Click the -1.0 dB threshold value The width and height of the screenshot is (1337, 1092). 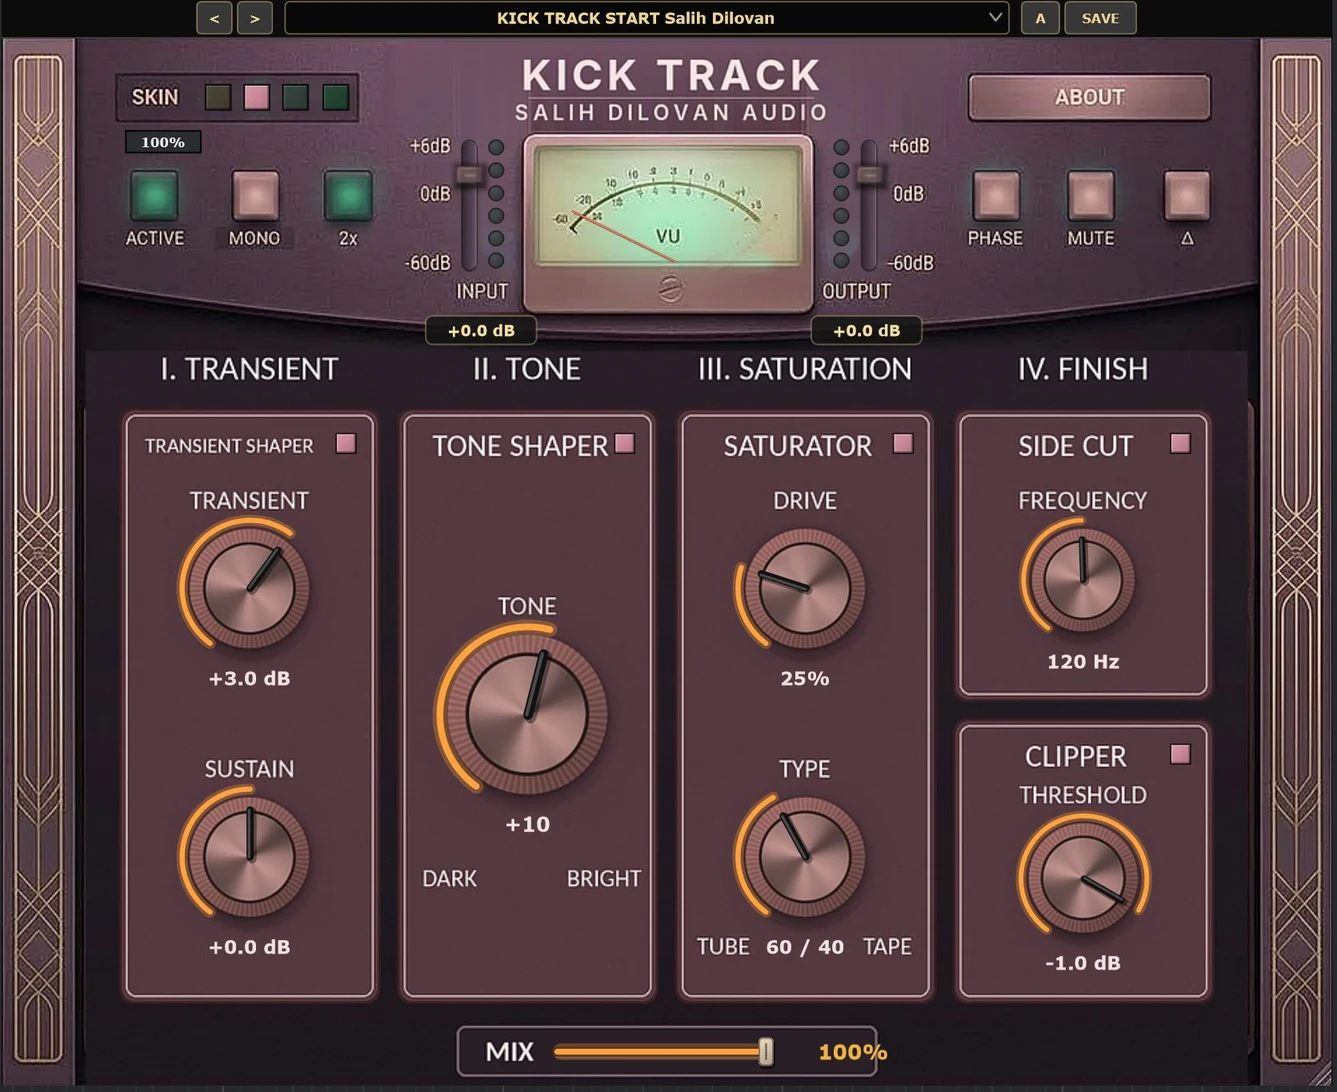(1082, 963)
